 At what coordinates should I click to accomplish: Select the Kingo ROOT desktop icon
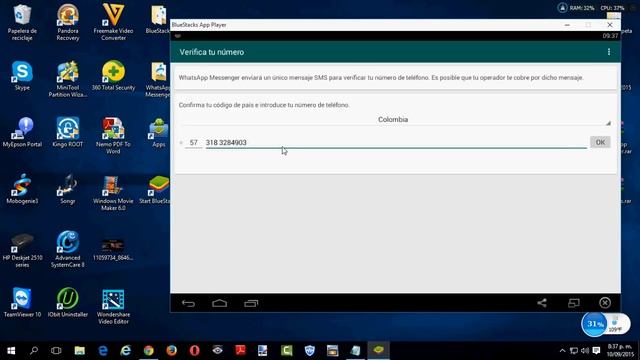(x=68, y=133)
